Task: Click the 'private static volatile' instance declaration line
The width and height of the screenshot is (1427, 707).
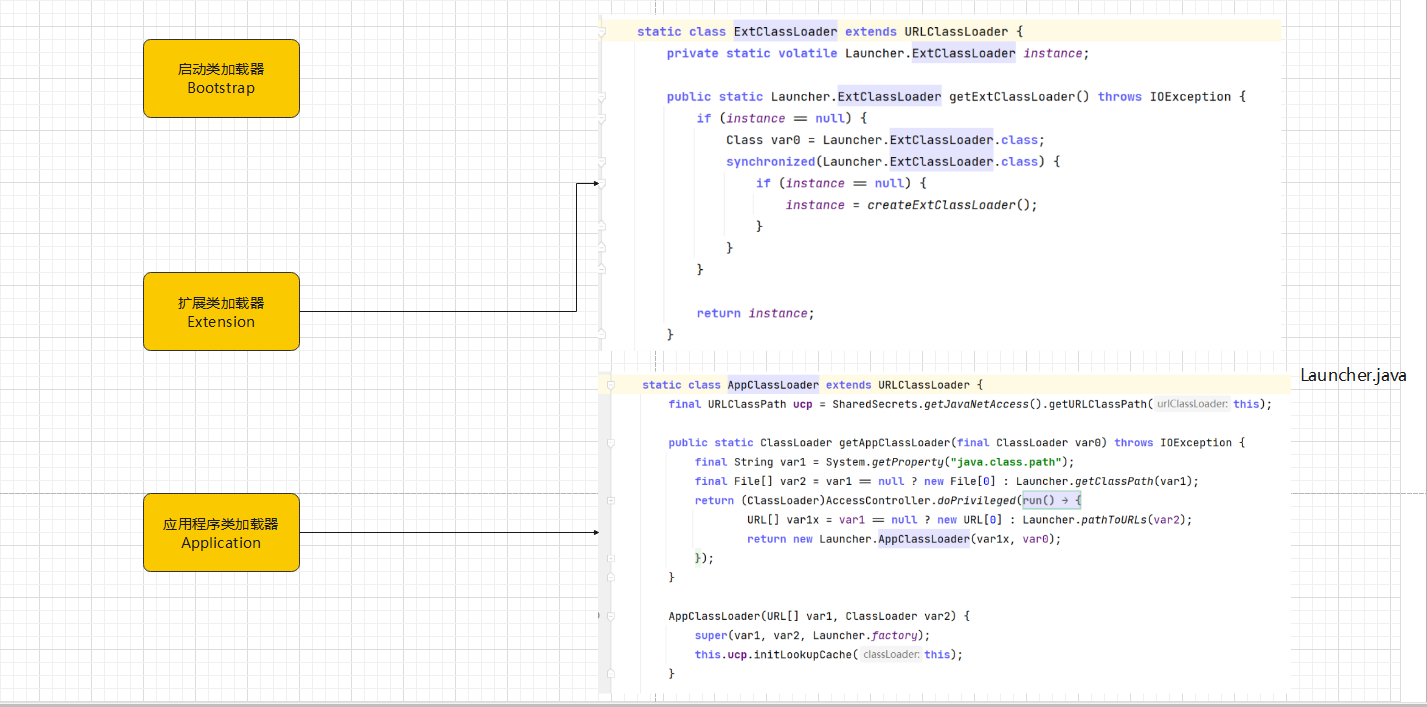Action: [877, 54]
